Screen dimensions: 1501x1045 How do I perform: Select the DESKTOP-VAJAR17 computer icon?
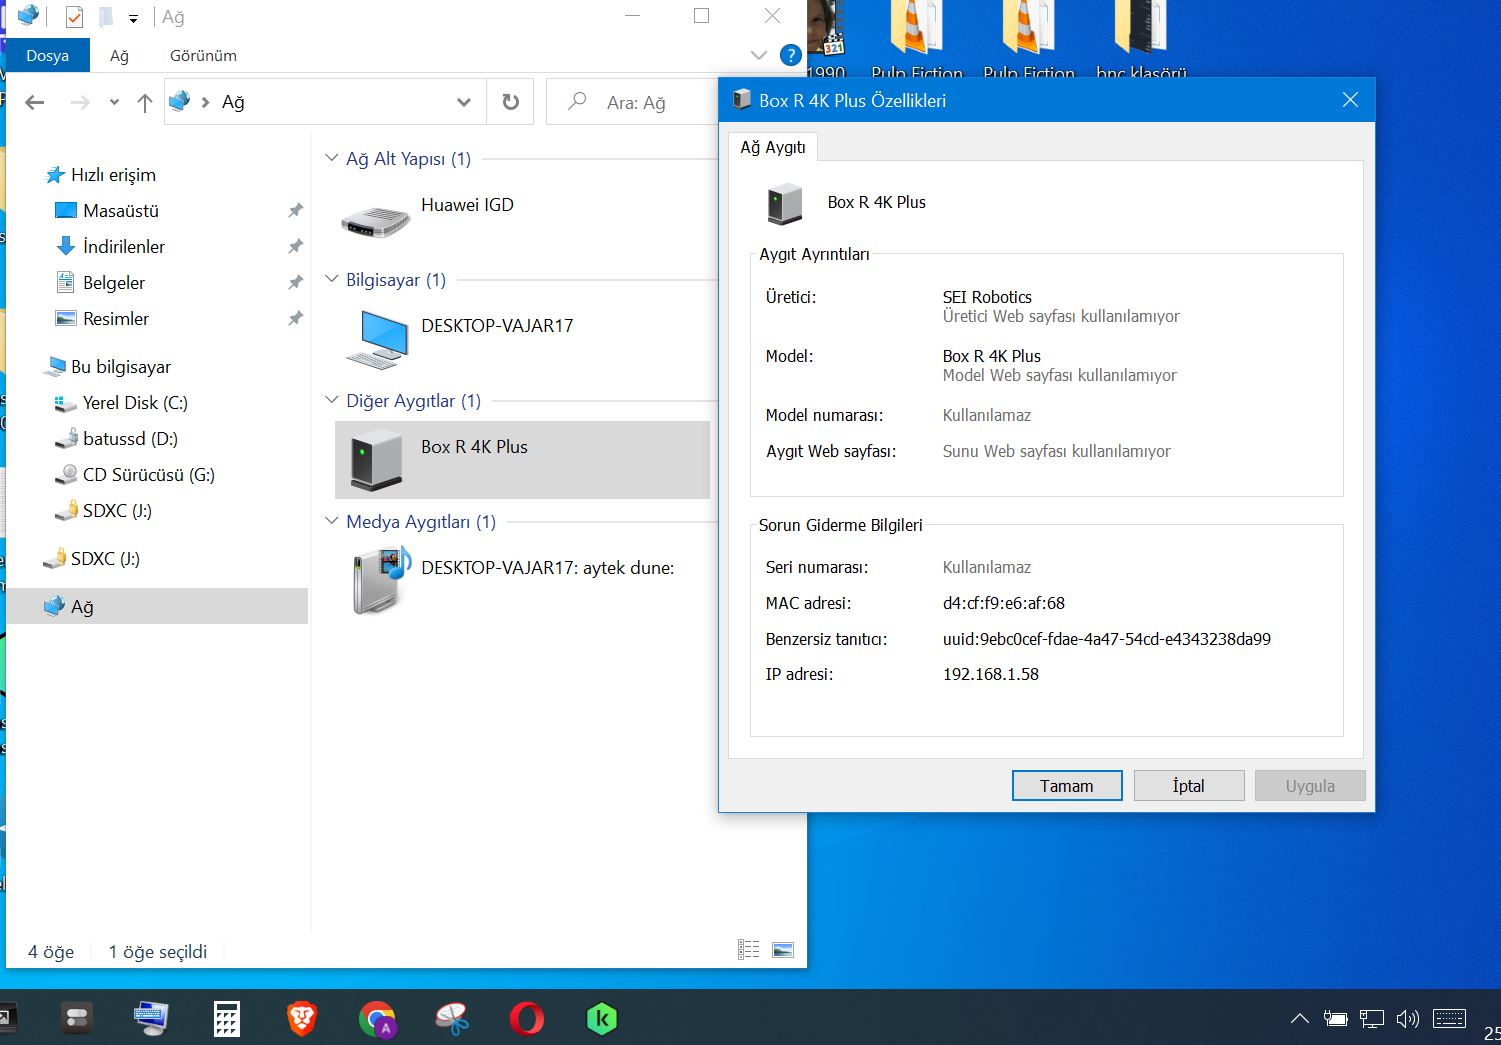(377, 340)
